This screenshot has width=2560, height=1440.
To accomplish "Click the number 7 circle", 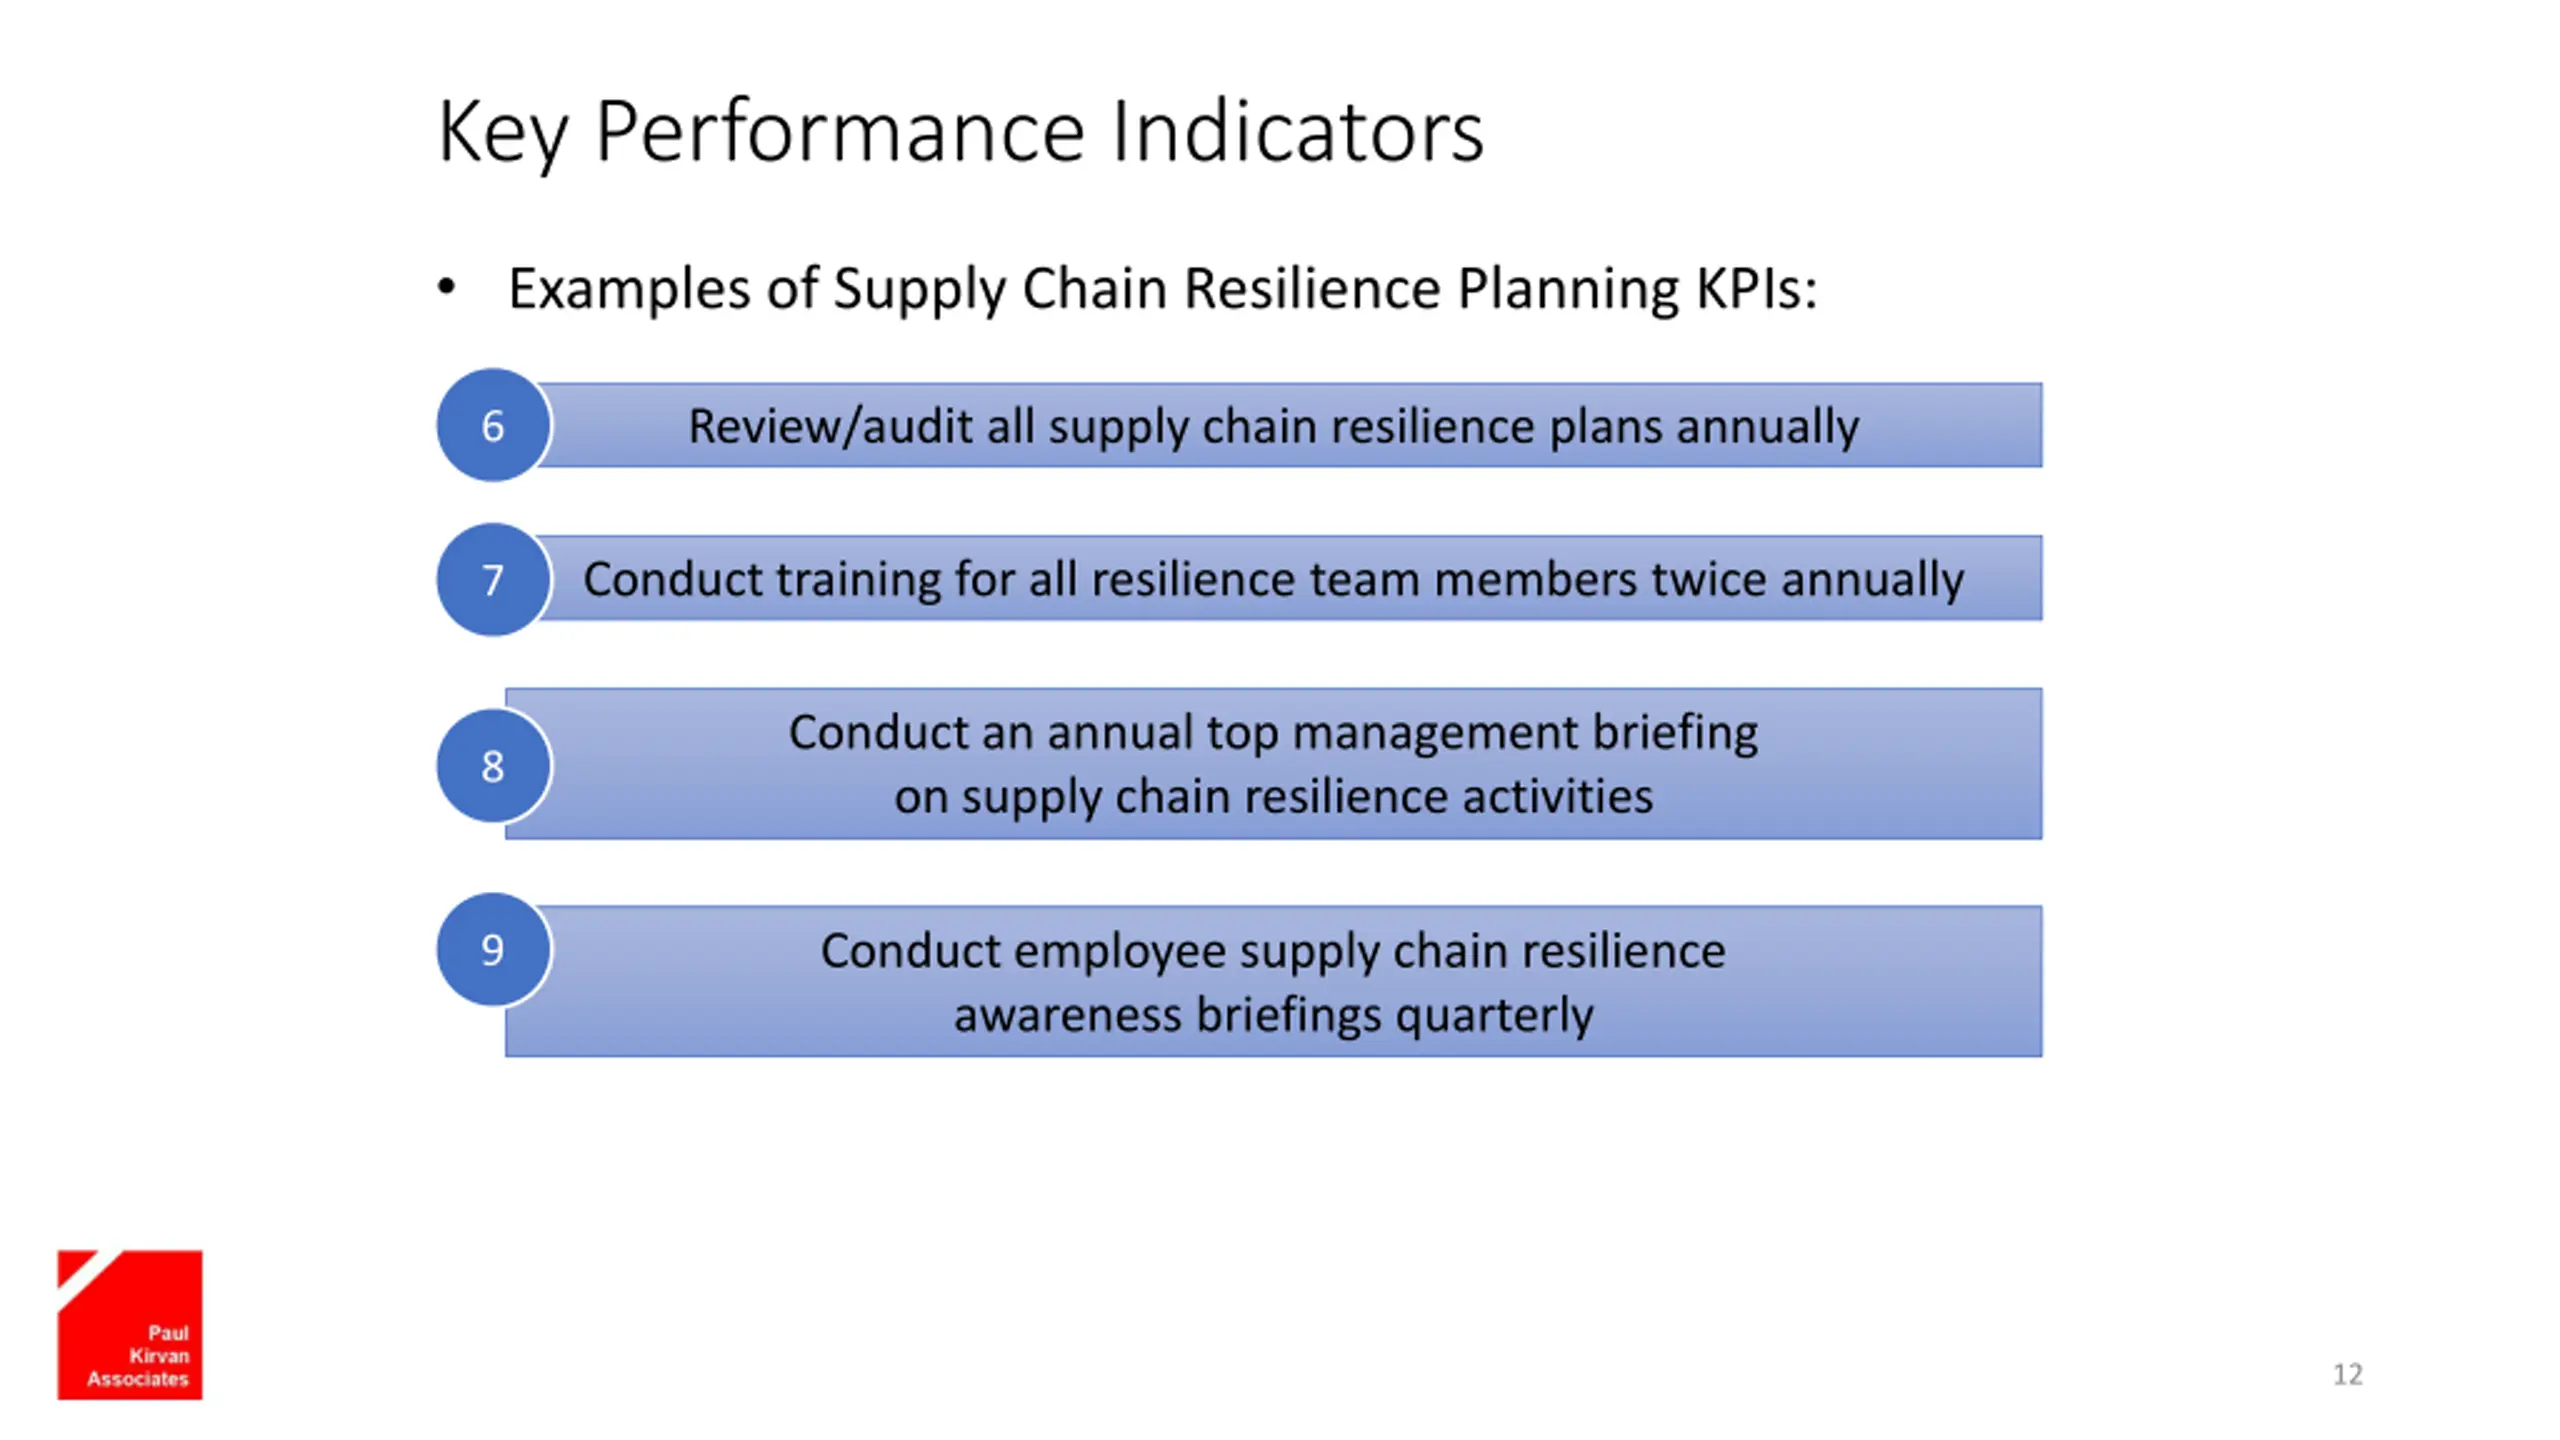I will coord(493,579).
